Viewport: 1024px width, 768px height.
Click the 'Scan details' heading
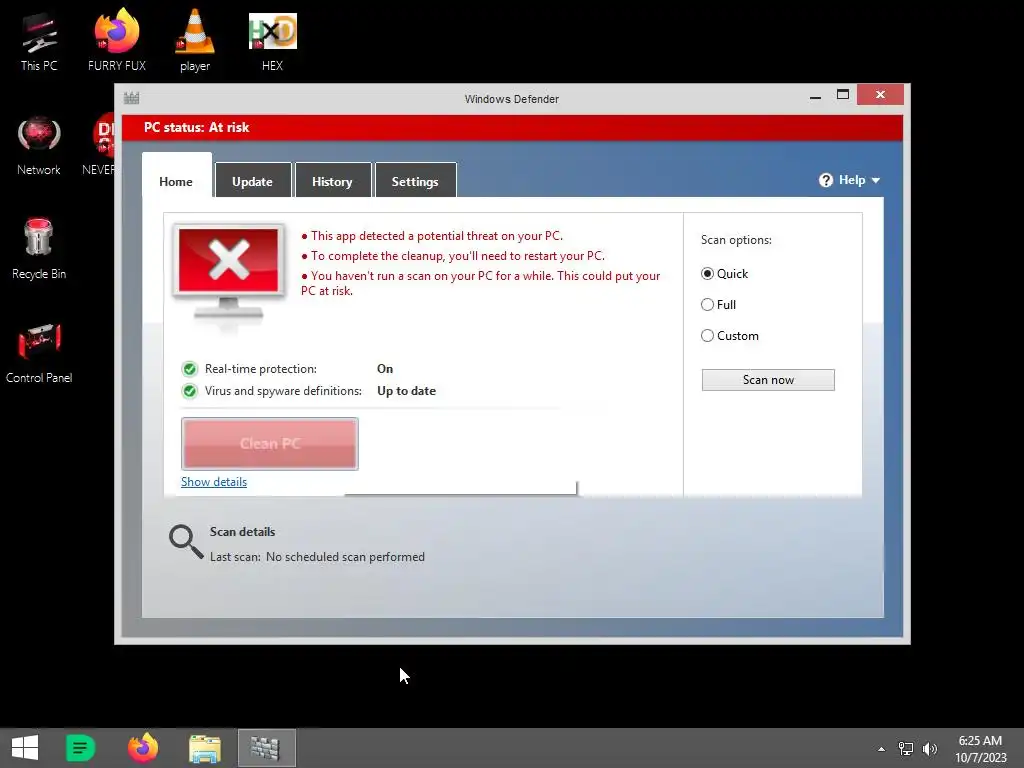click(x=242, y=532)
